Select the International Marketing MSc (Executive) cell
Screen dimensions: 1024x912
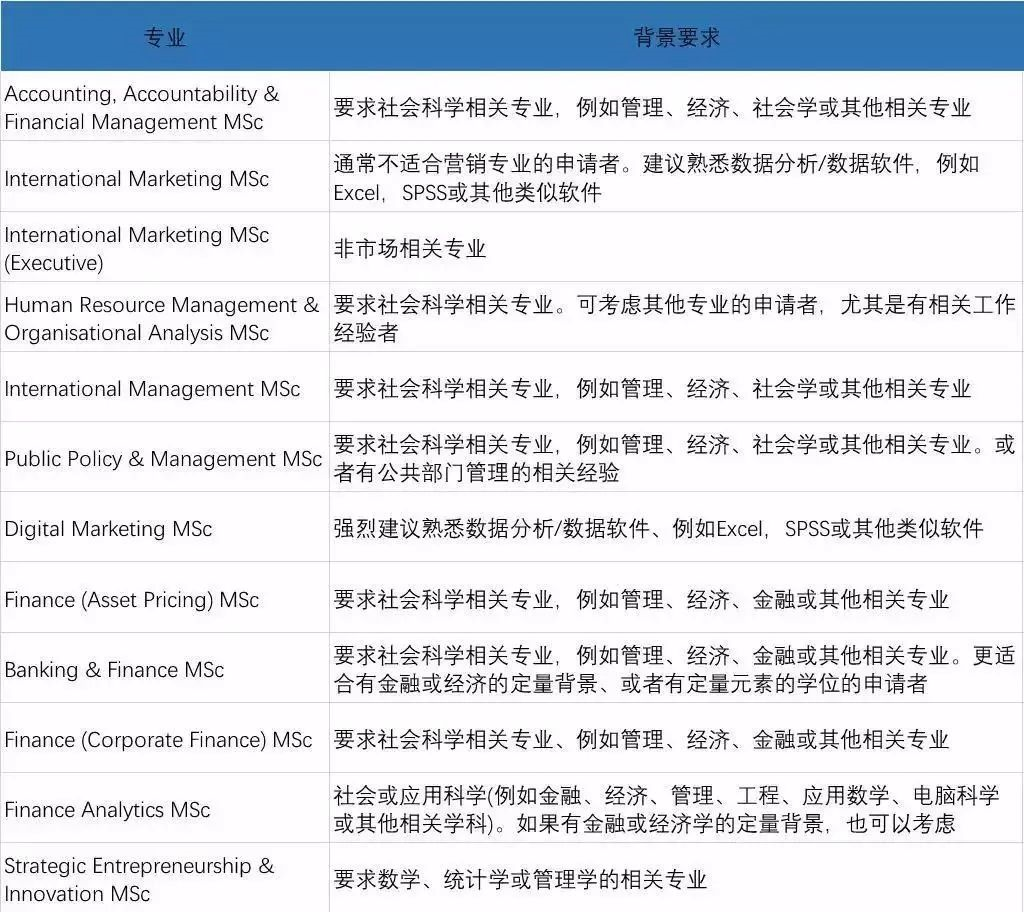(137, 249)
